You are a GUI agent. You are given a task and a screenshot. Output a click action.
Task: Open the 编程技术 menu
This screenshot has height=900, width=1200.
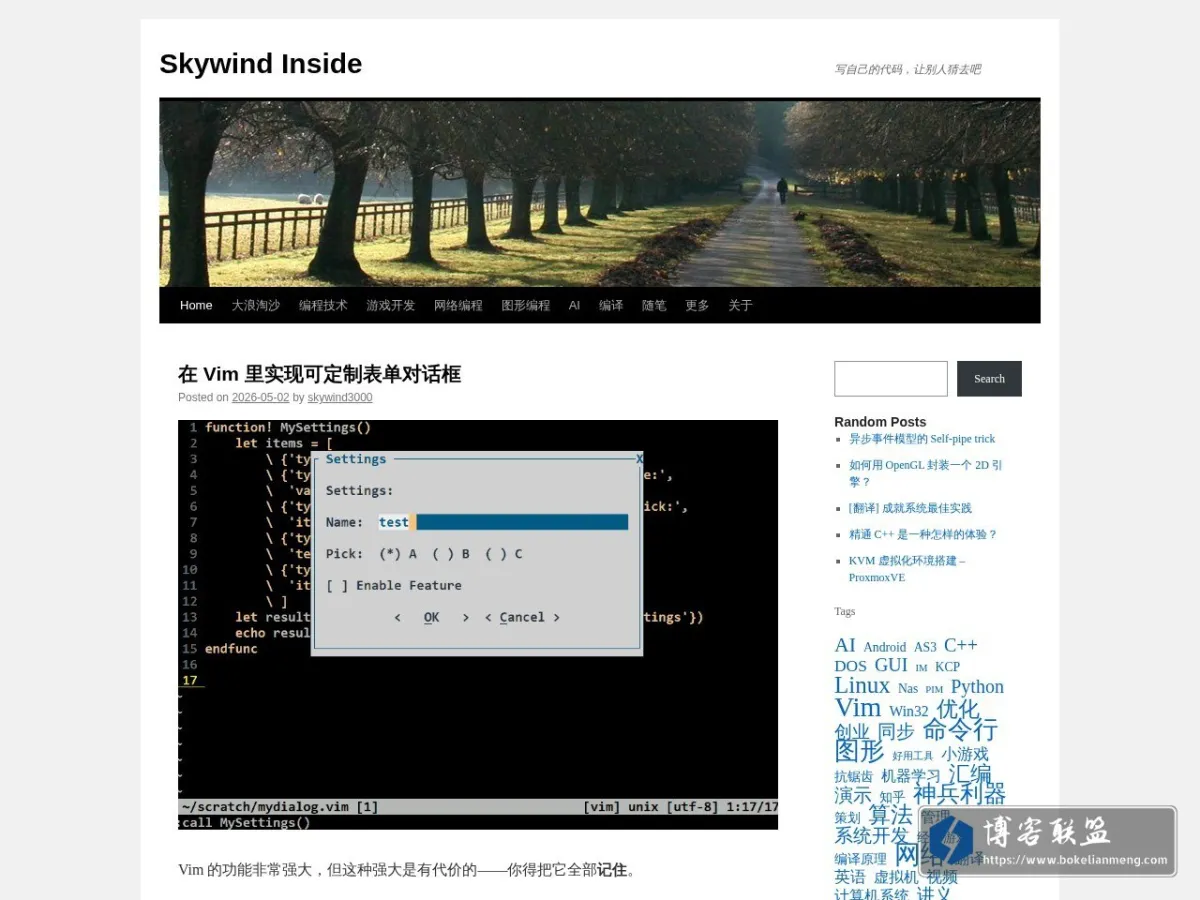323,305
